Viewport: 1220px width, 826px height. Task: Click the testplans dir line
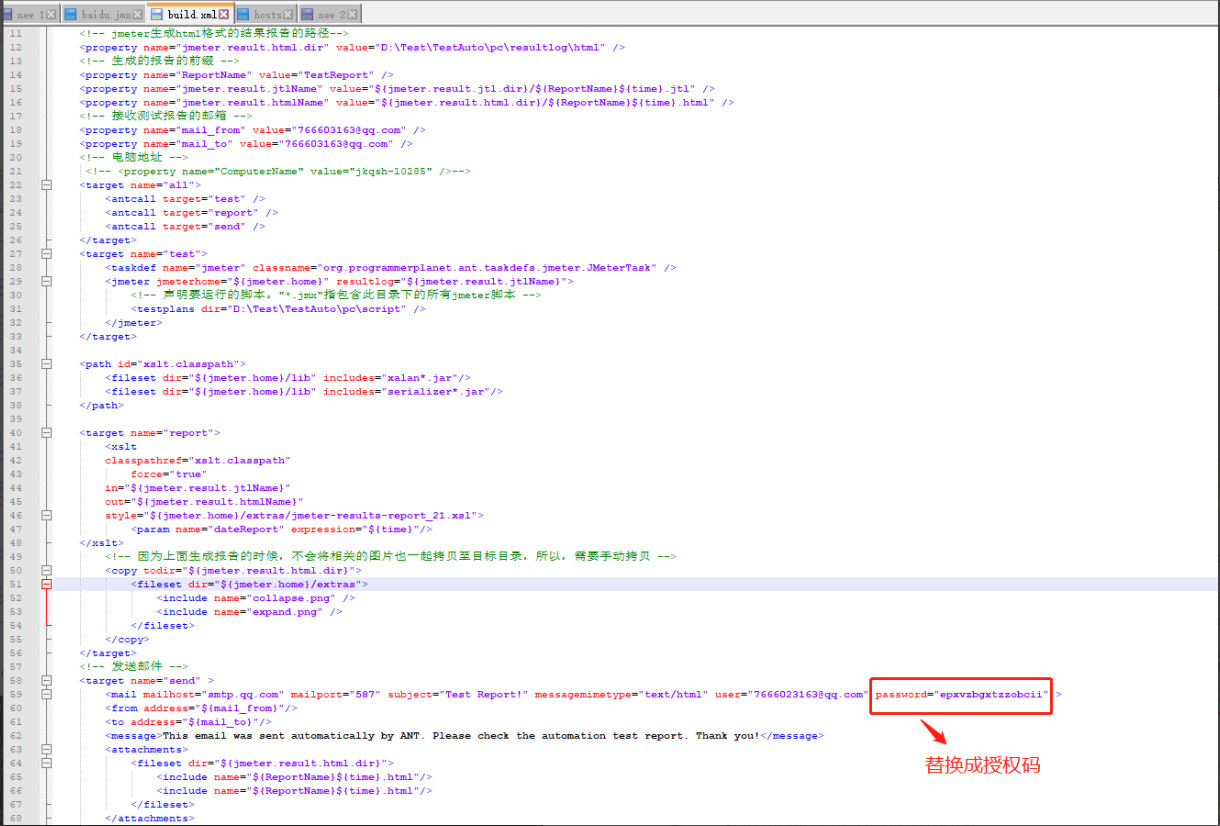278,309
